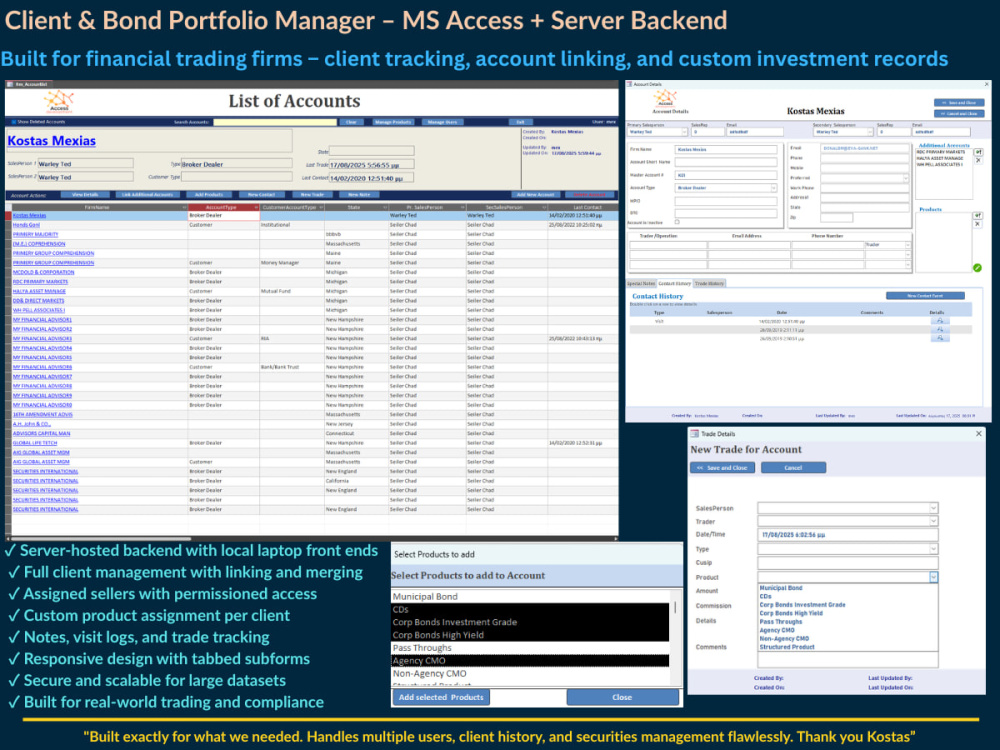
Task: Click the Firm Name field in Account Details
Action: [726, 149]
